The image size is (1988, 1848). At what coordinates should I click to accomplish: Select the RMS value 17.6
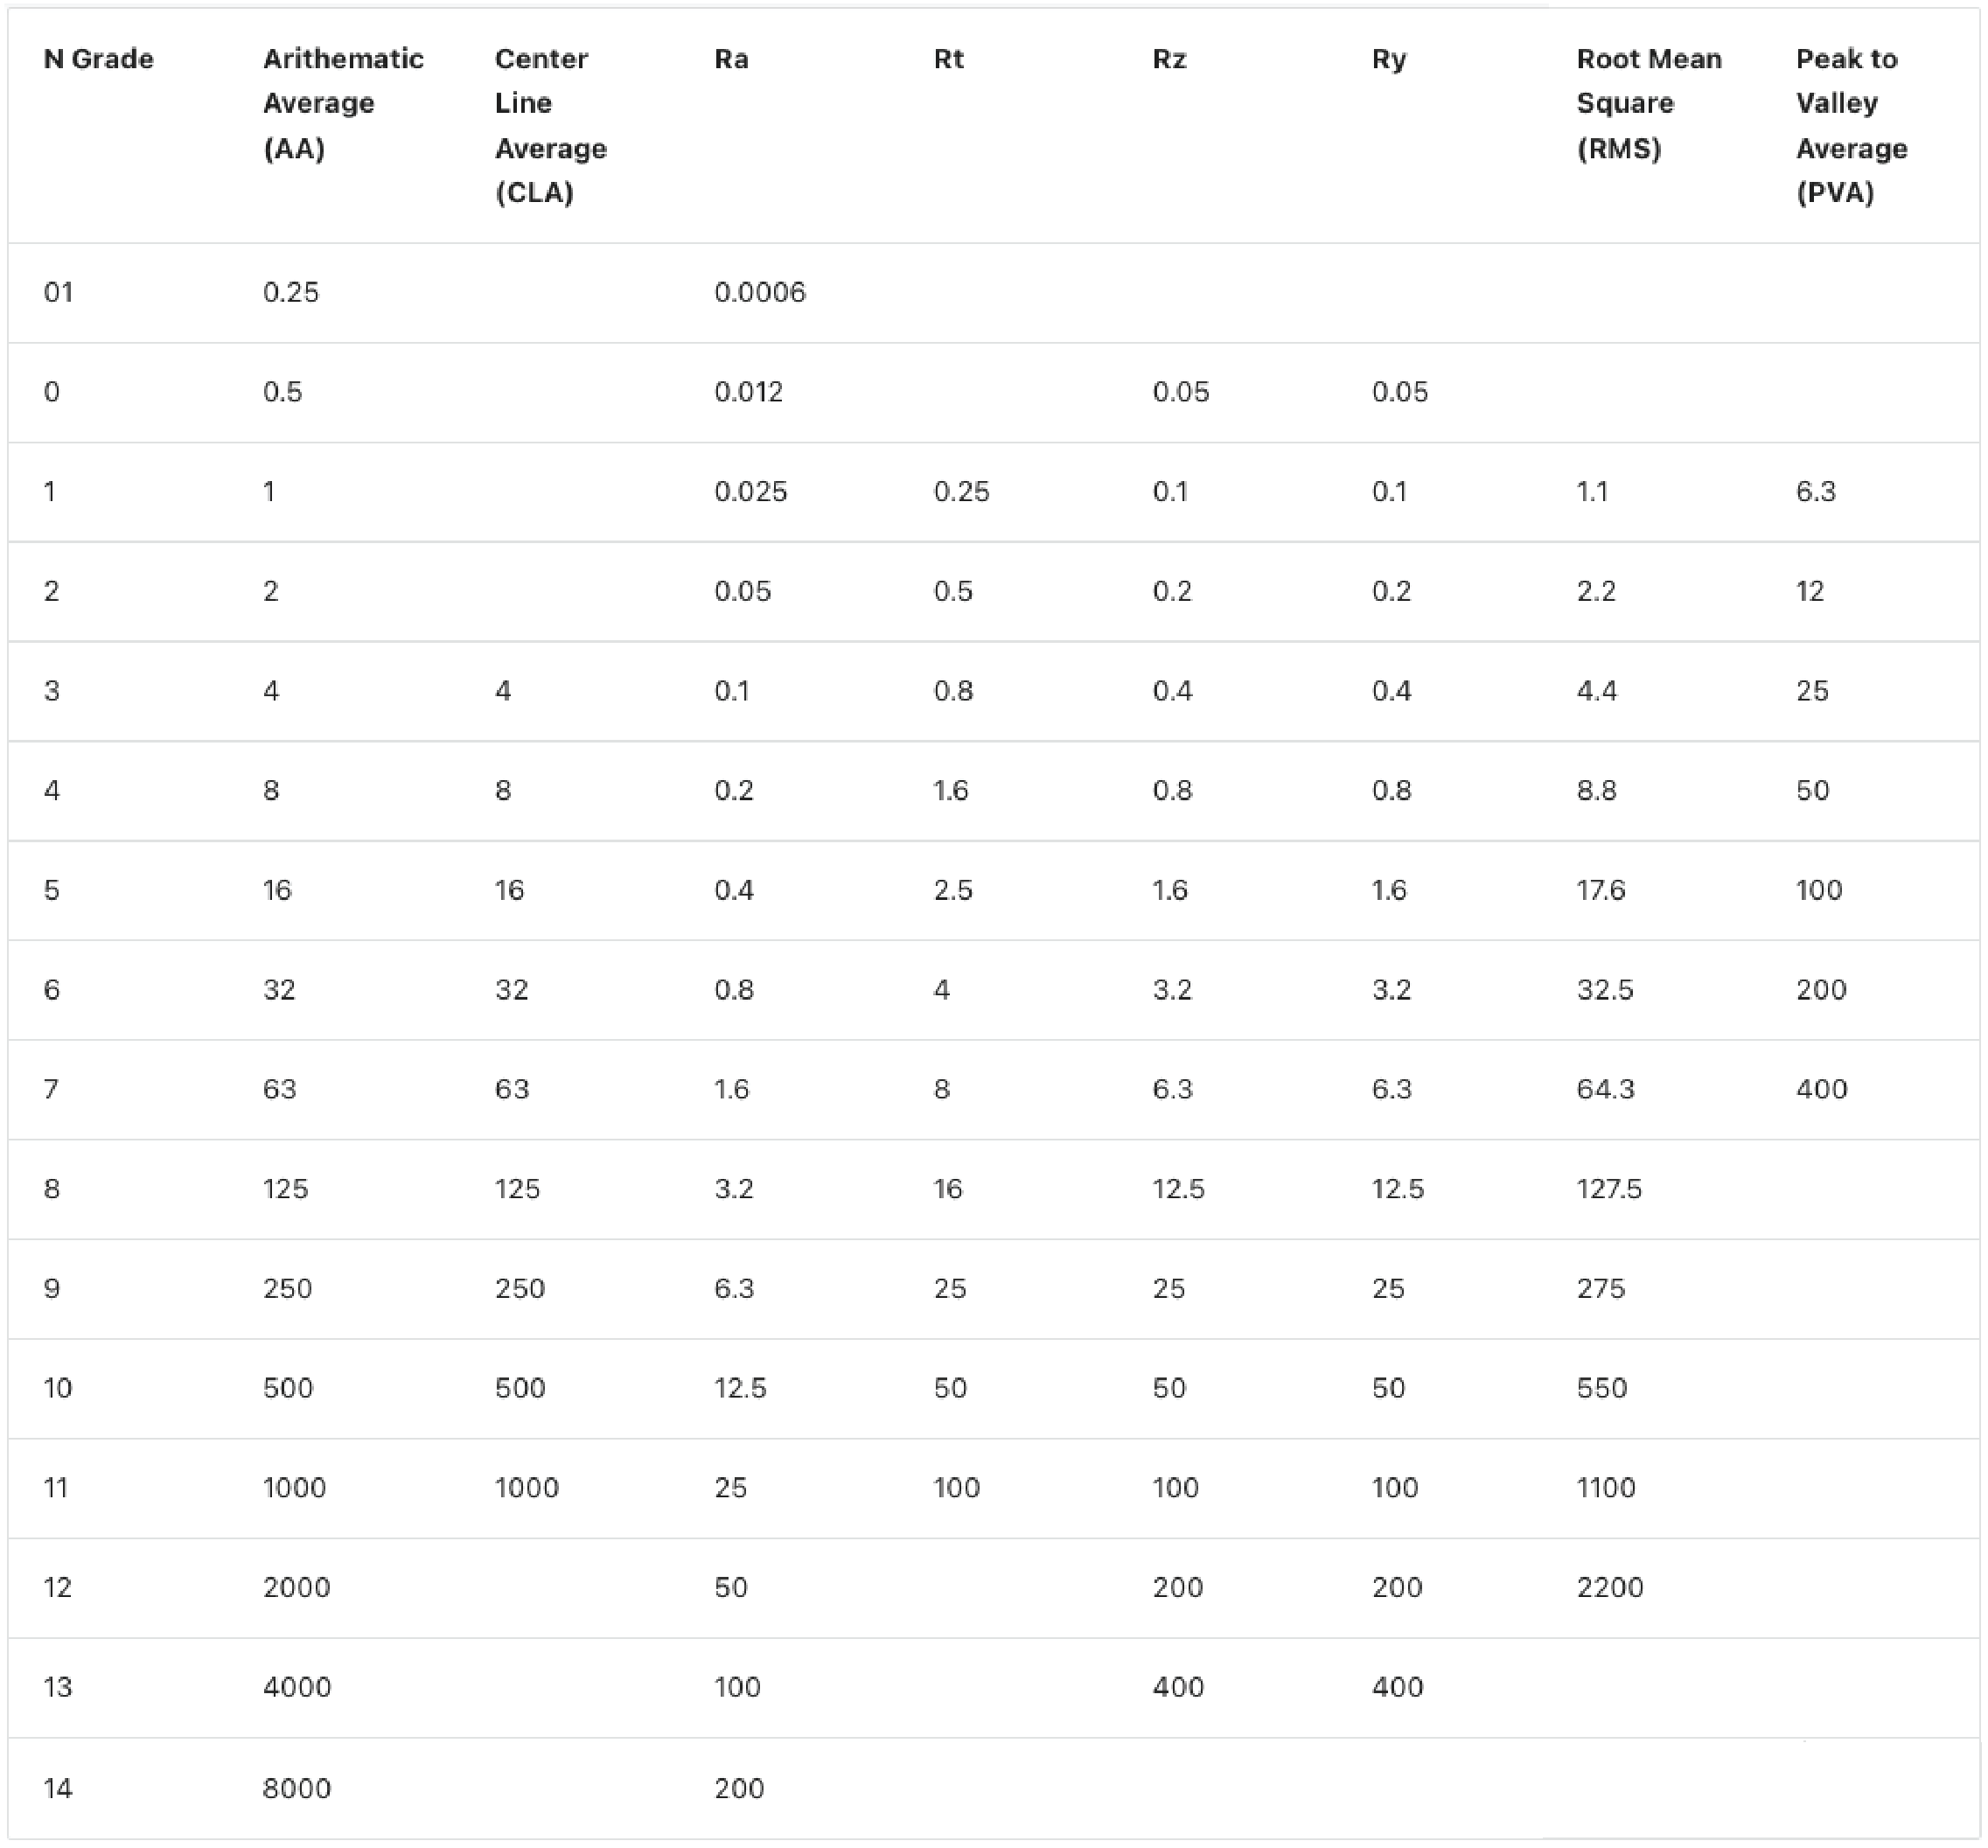tap(1601, 889)
